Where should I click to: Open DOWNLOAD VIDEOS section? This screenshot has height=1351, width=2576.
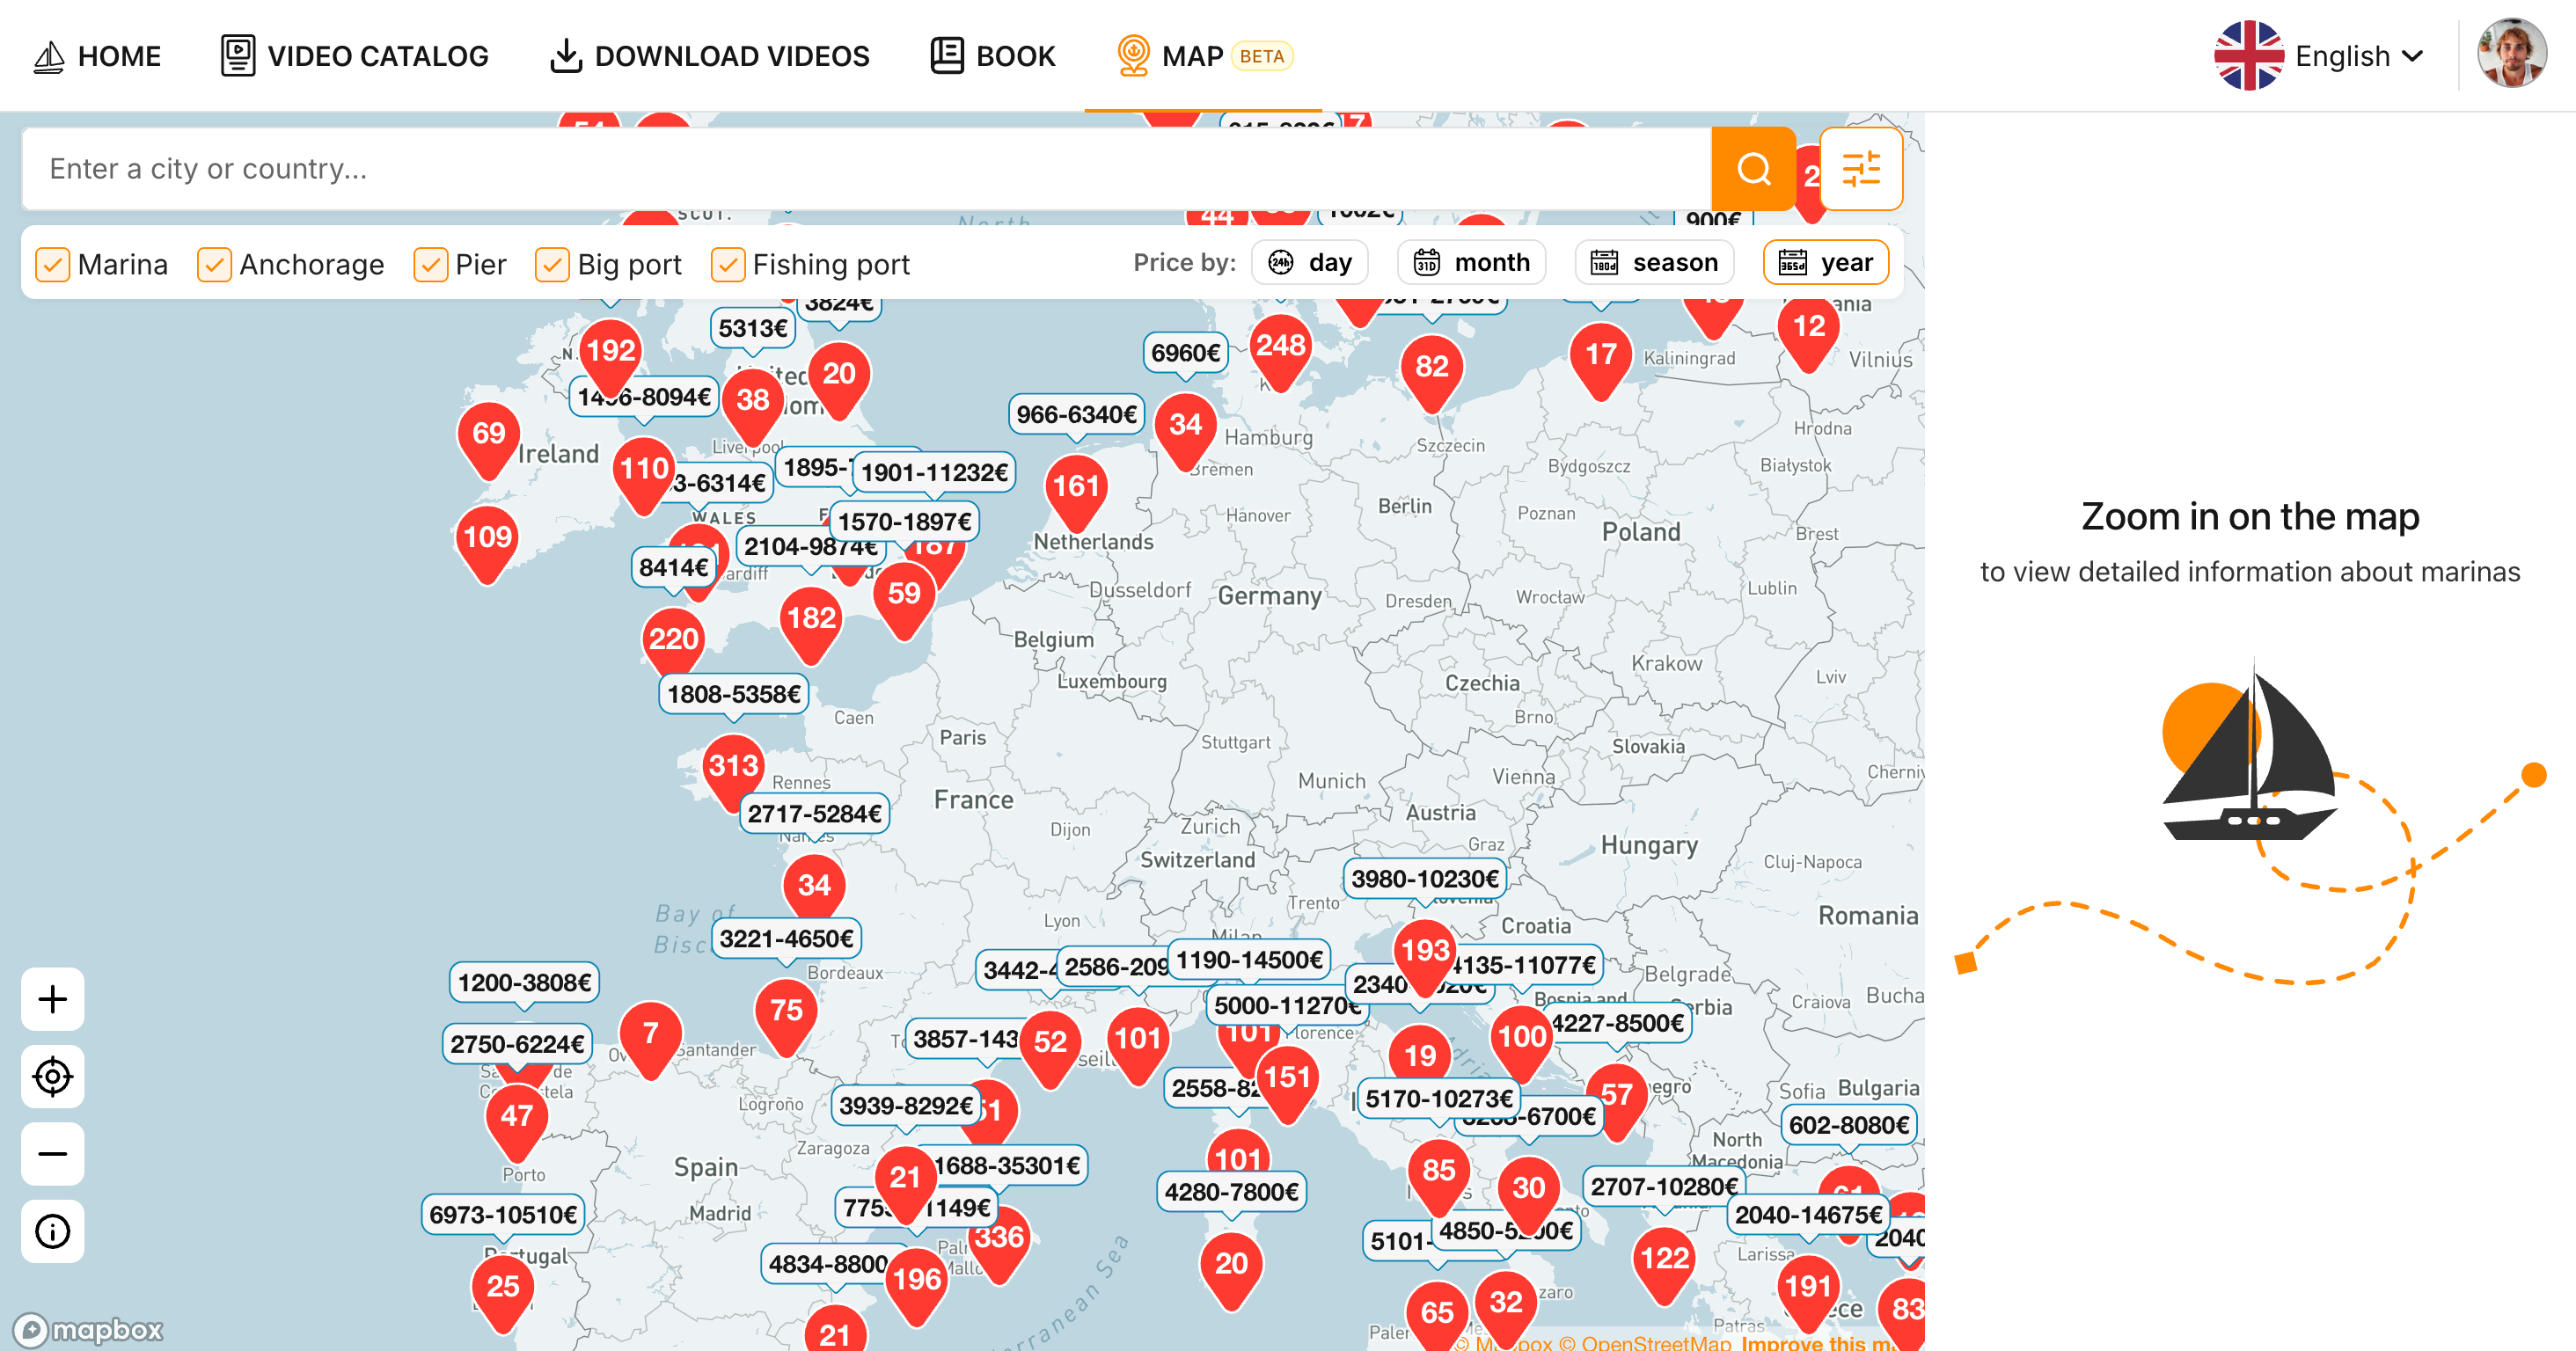coord(710,56)
